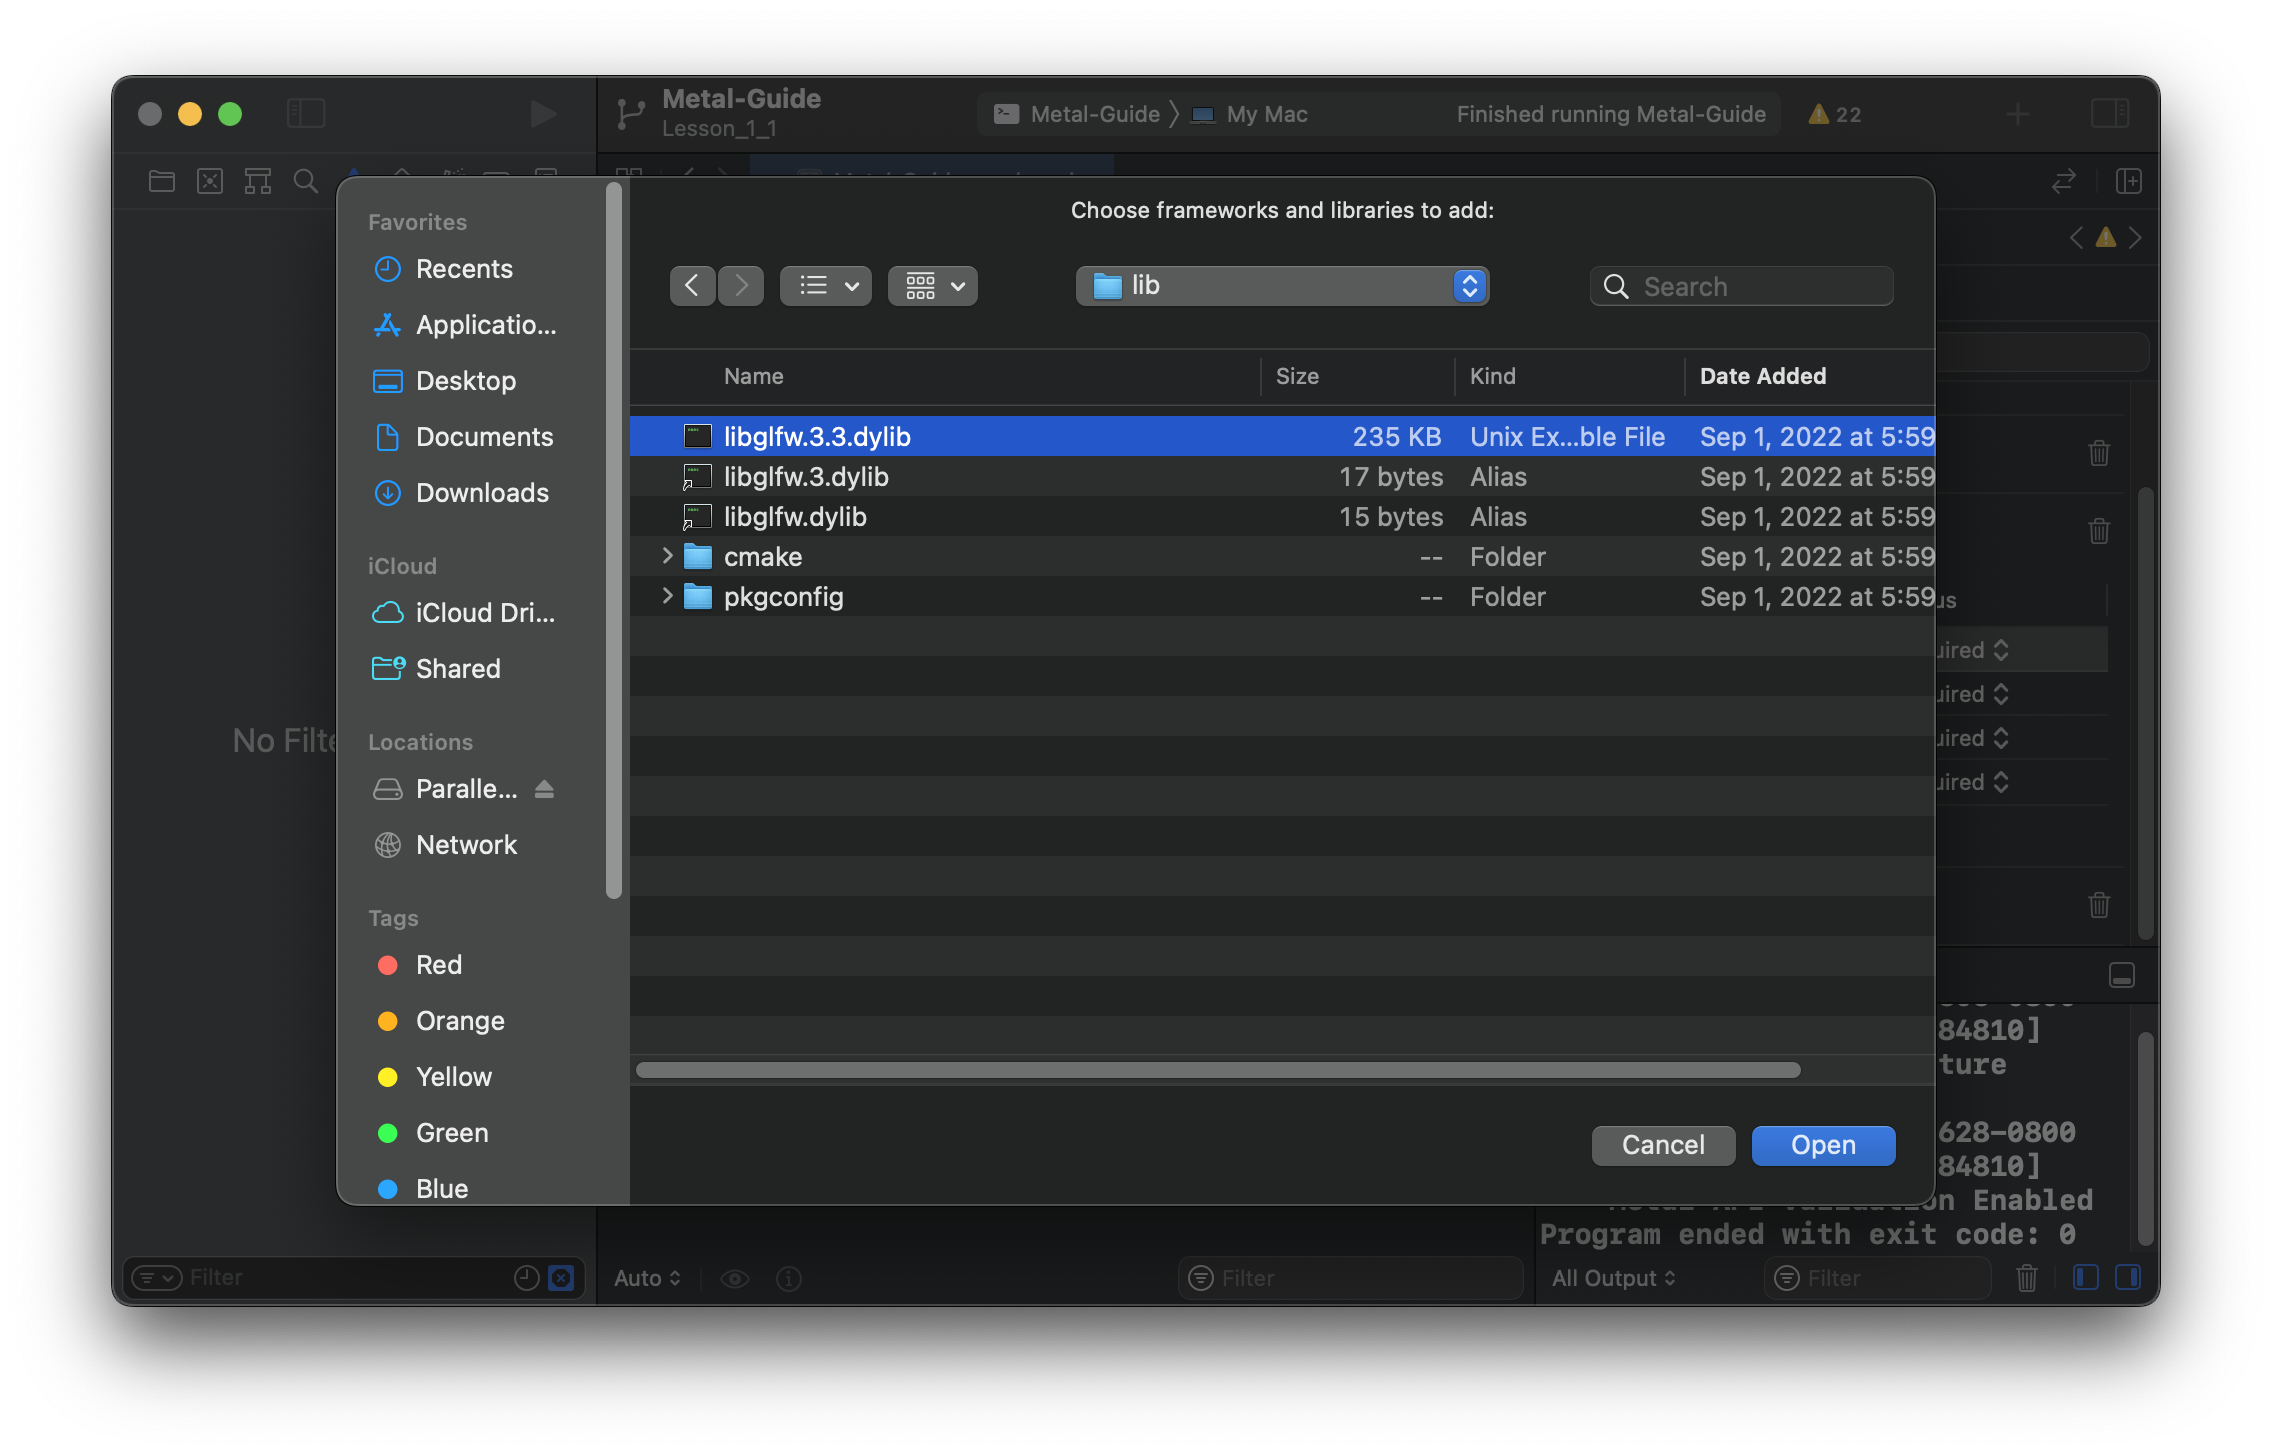Click the source control branch icon for Lesson_1_1
Image resolution: width=2272 pixels, height=1454 pixels.
tap(630, 113)
